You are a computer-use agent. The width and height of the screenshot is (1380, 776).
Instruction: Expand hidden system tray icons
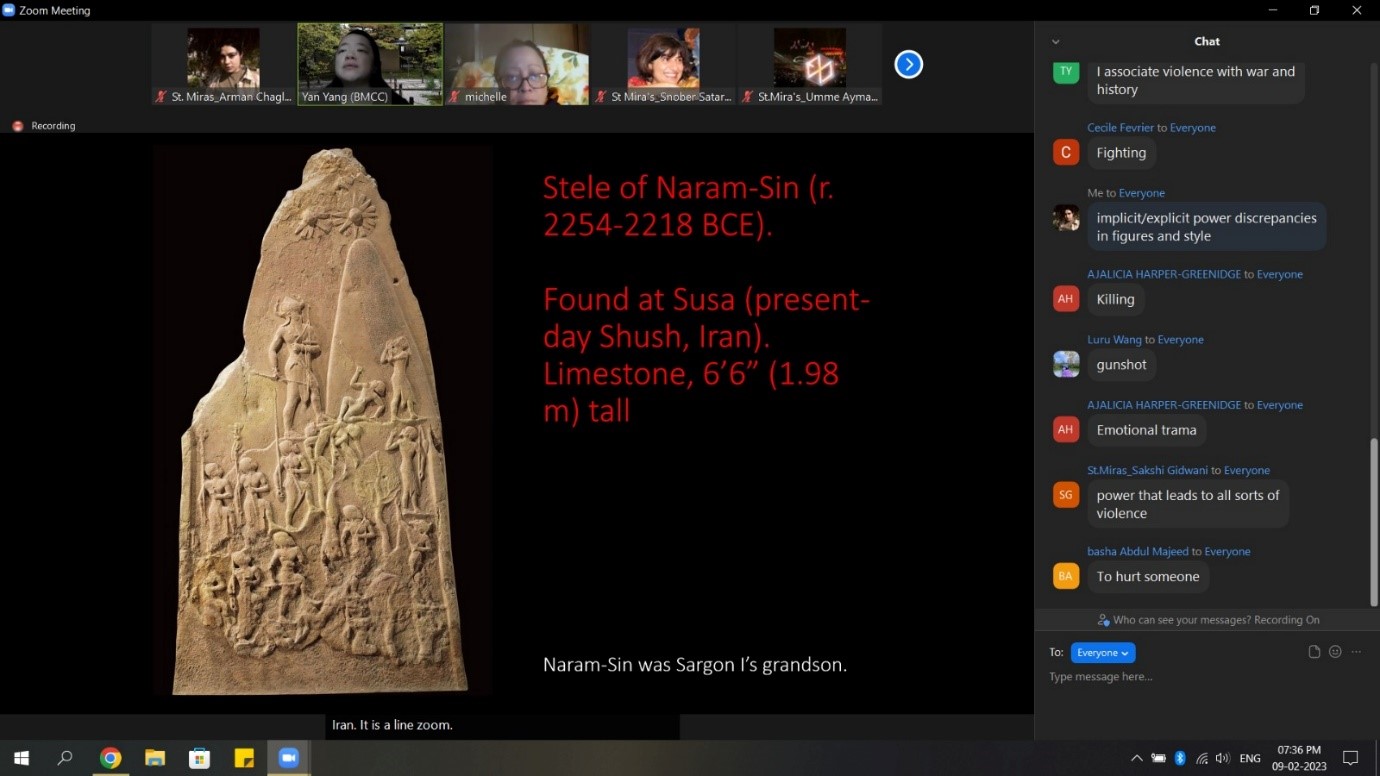tap(1137, 758)
